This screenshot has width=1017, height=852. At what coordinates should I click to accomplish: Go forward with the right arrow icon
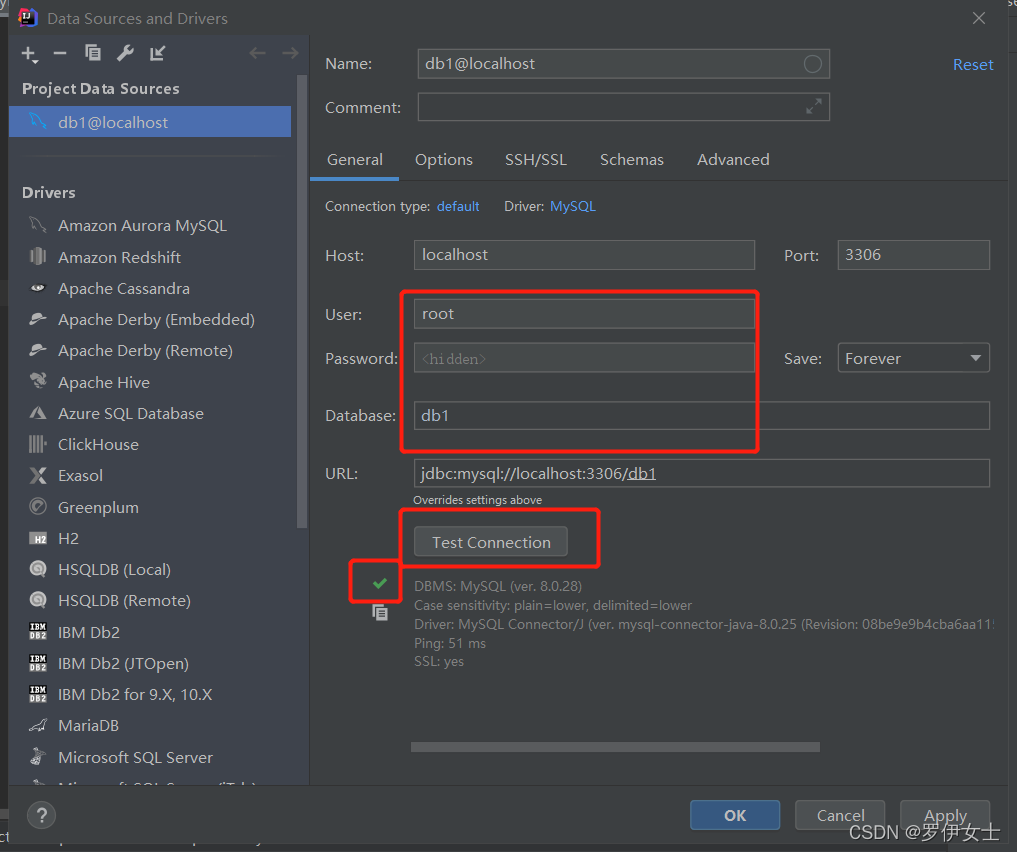(291, 53)
